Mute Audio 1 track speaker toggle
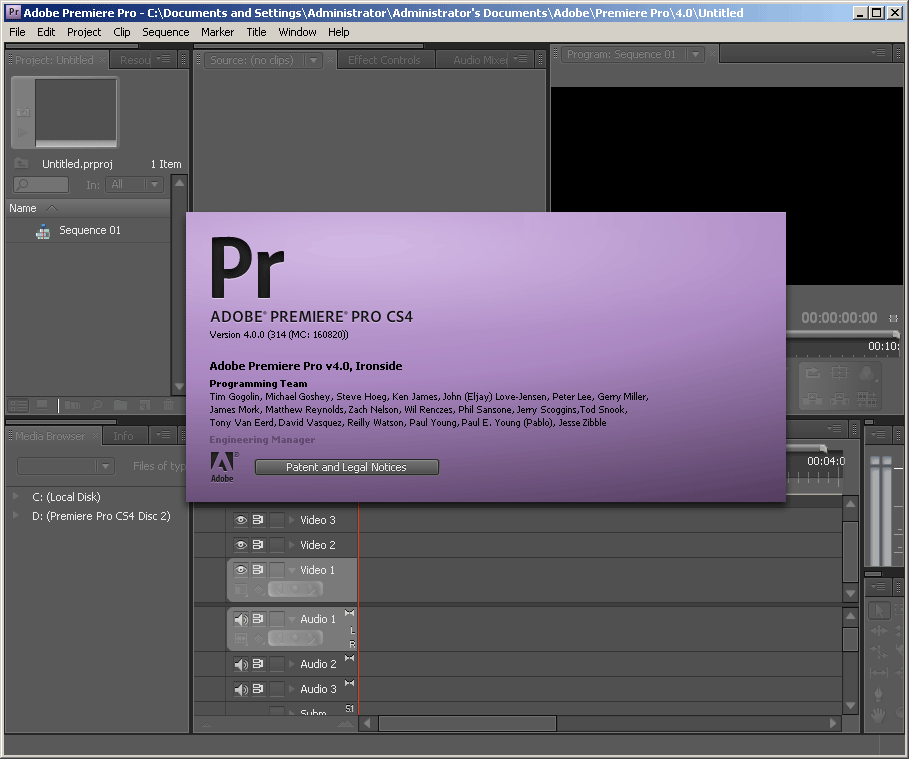Image resolution: width=909 pixels, height=759 pixels. tap(241, 619)
